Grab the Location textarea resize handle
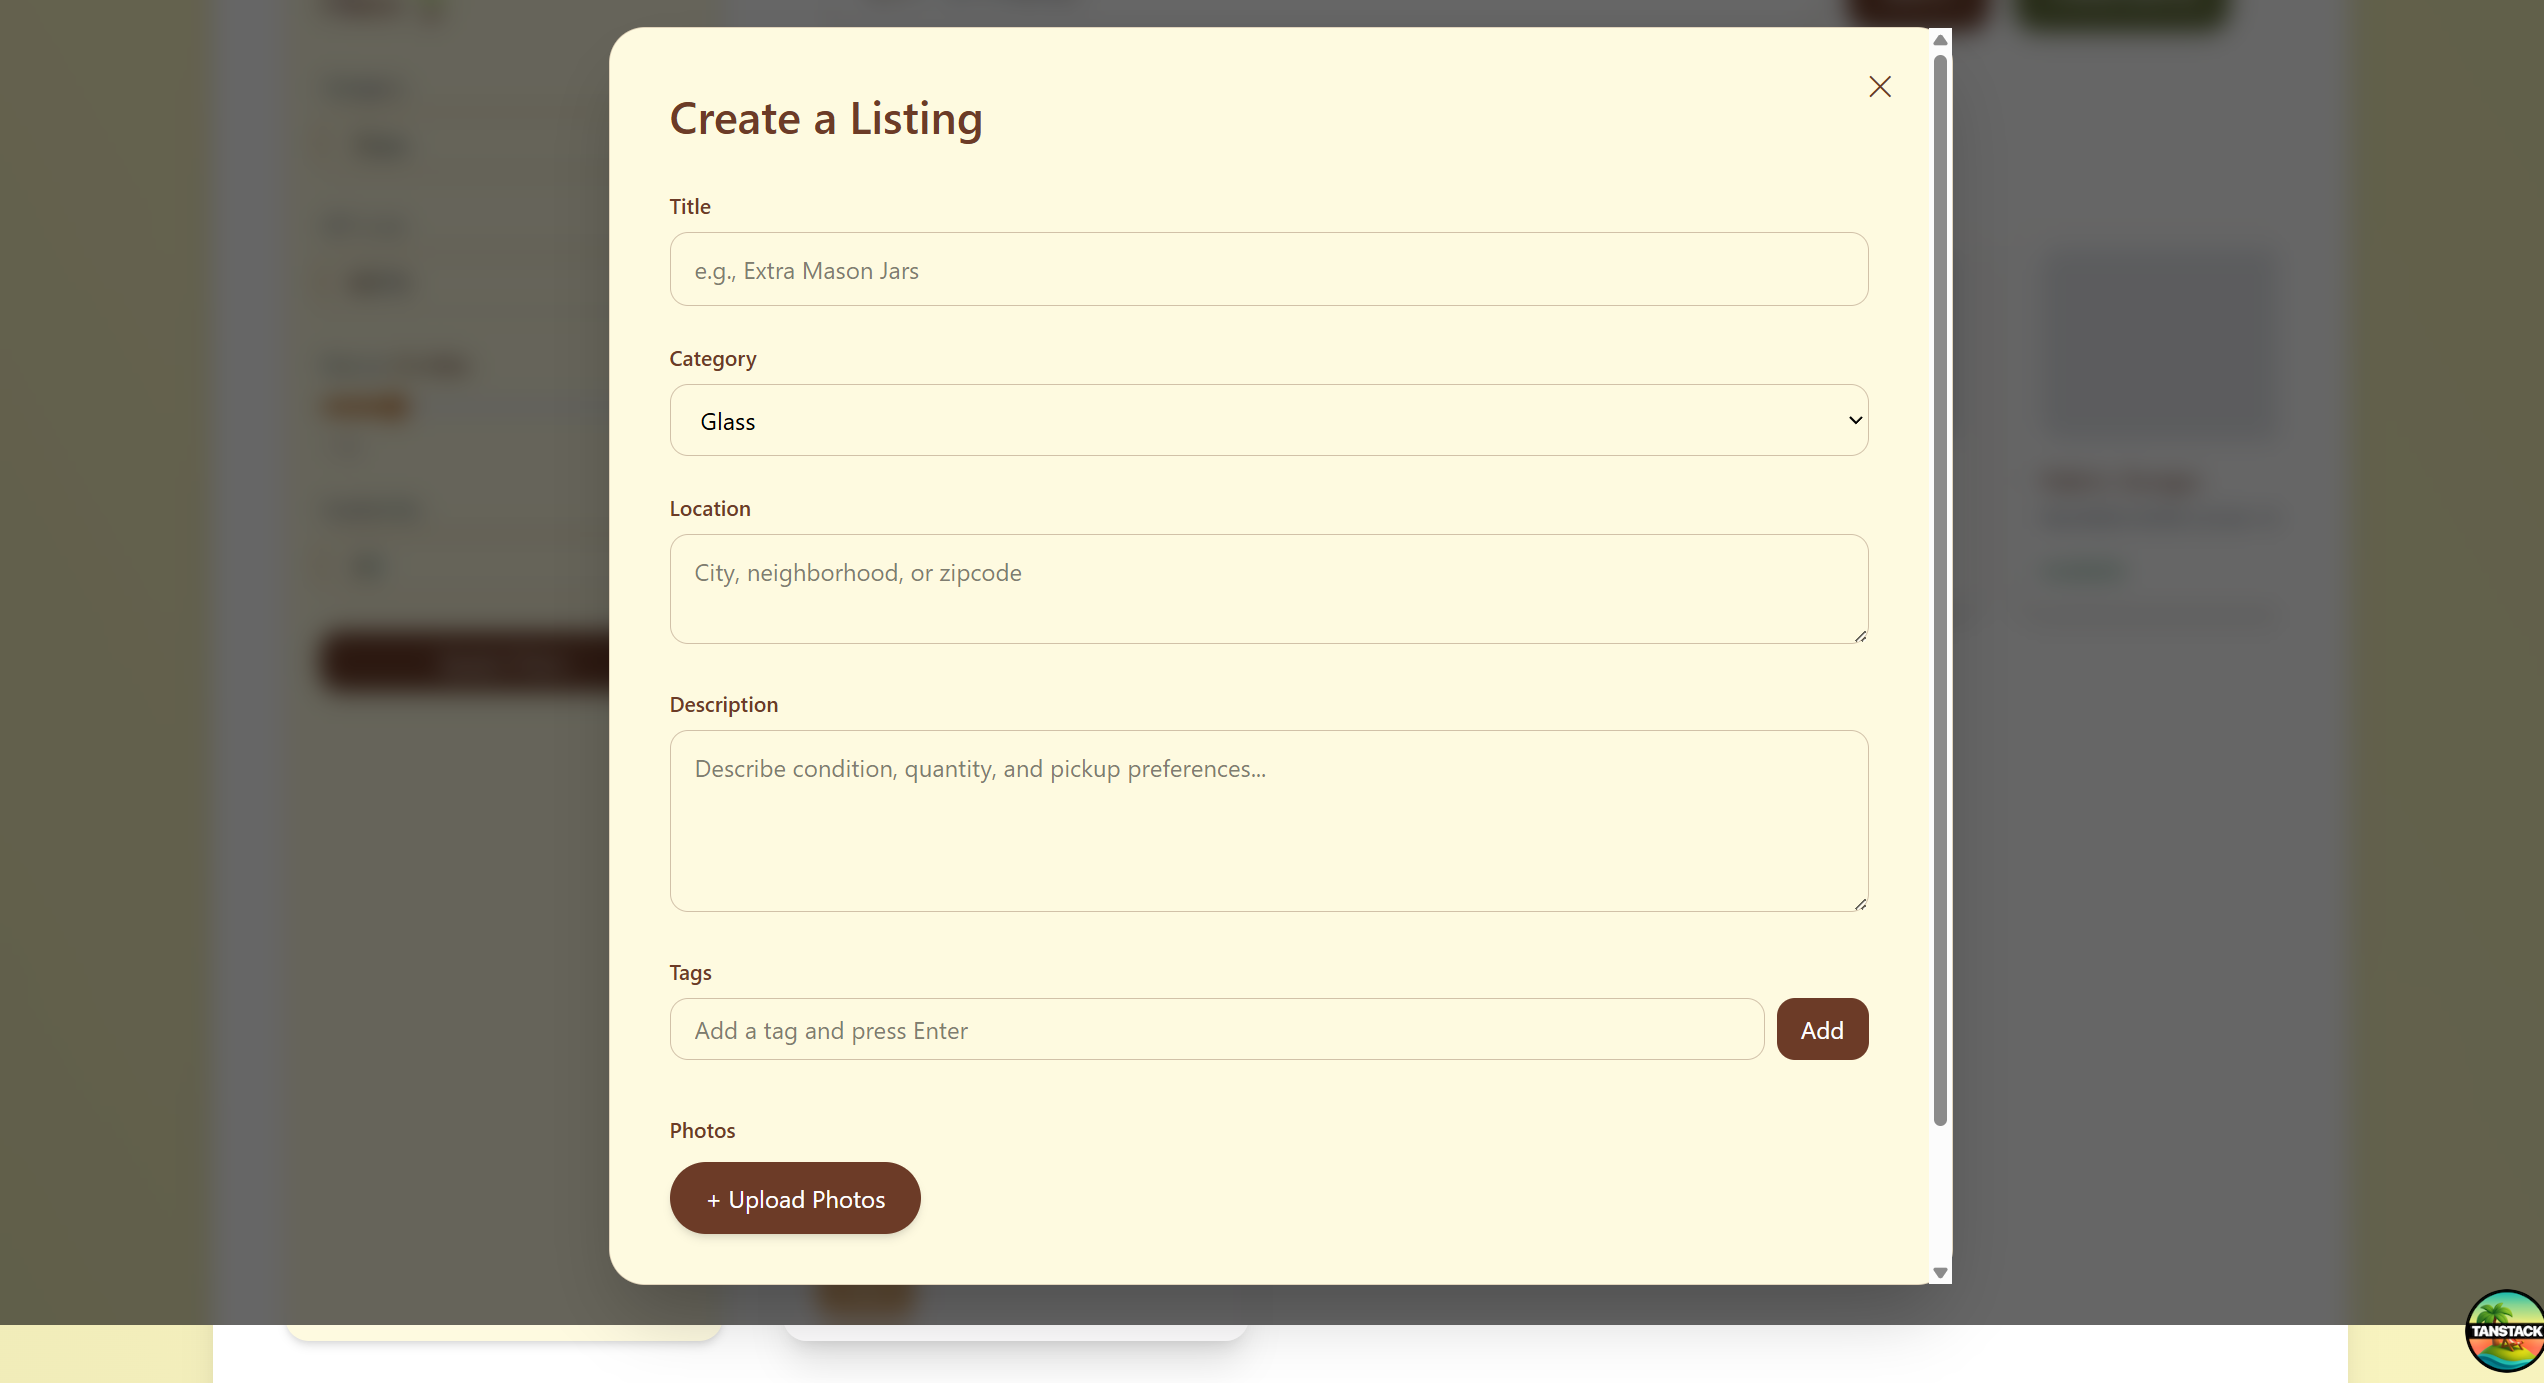 pyautogui.click(x=1860, y=636)
